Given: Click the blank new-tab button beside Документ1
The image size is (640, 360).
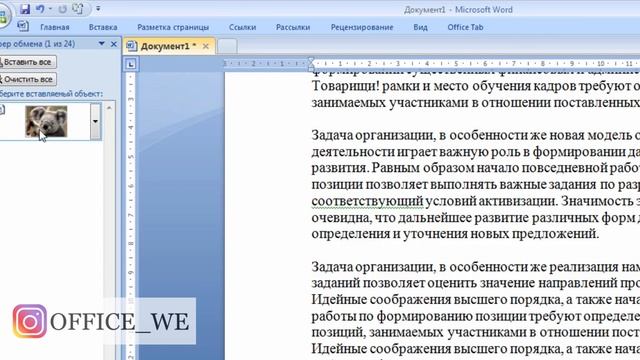Looking at the screenshot, I should point(227,47).
